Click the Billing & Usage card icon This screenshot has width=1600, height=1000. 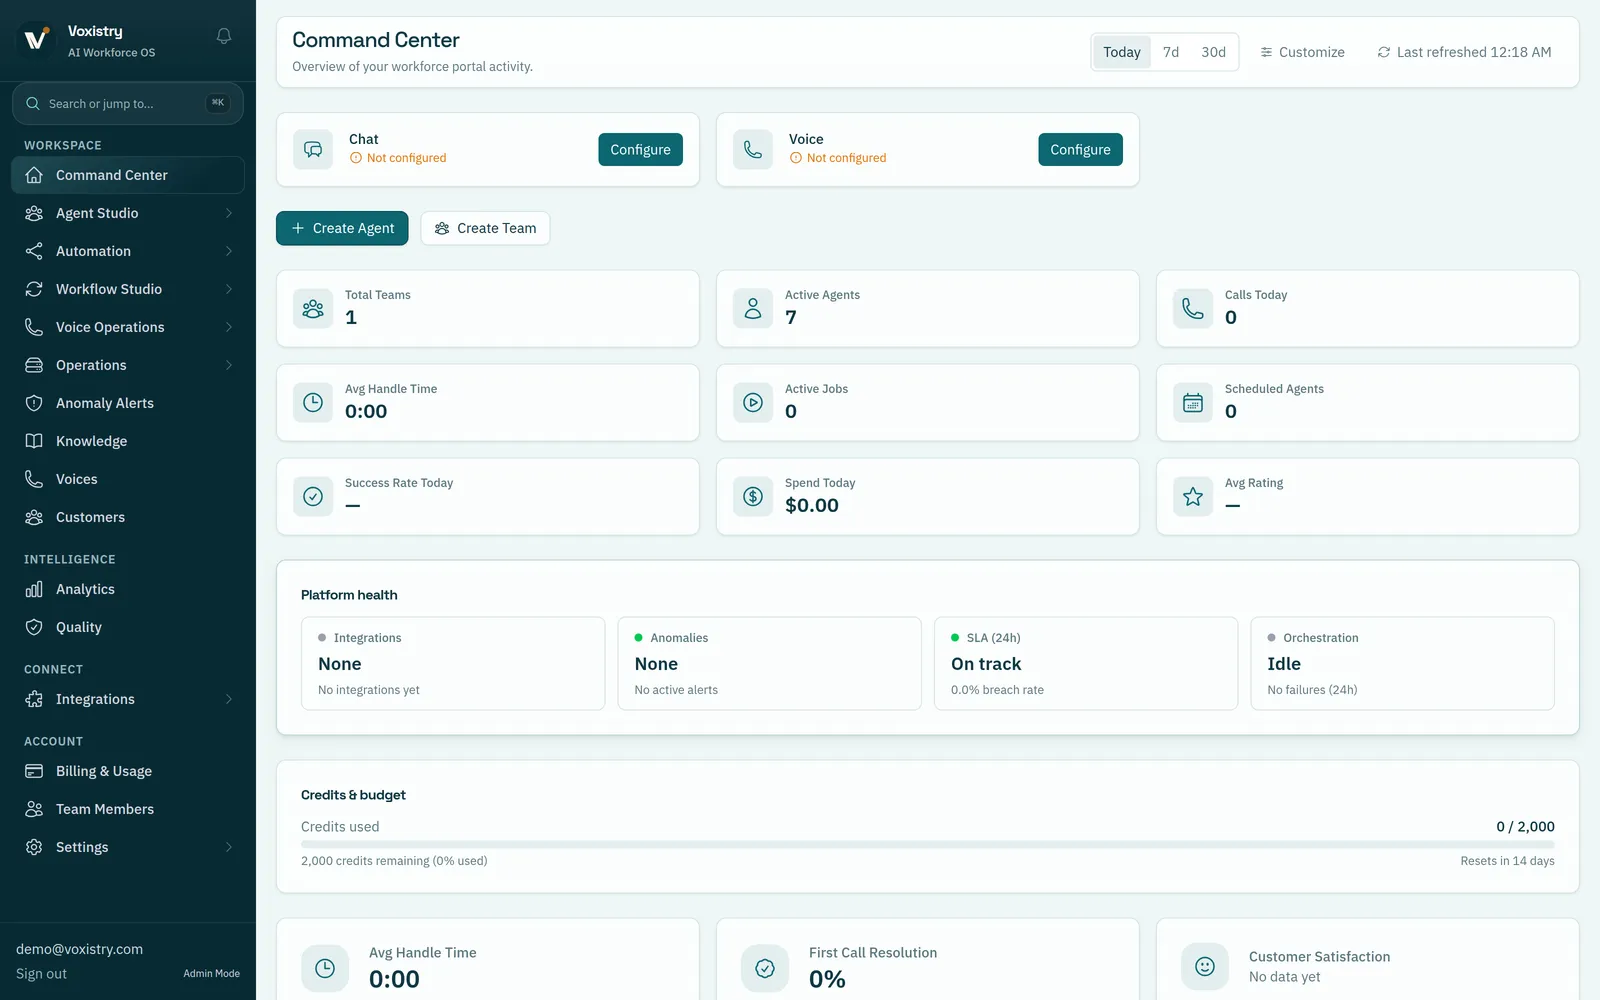[x=34, y=771]
